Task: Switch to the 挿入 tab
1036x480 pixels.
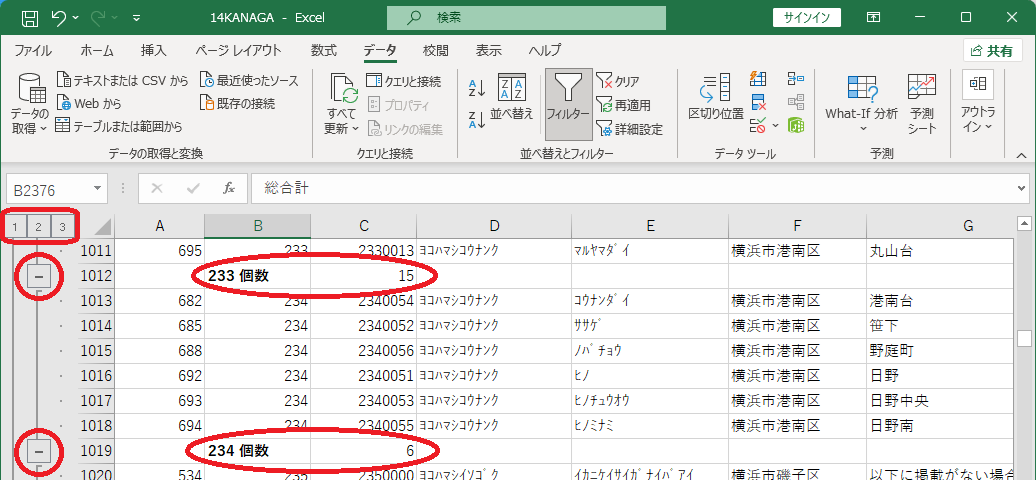Action: tap(154, 50)
